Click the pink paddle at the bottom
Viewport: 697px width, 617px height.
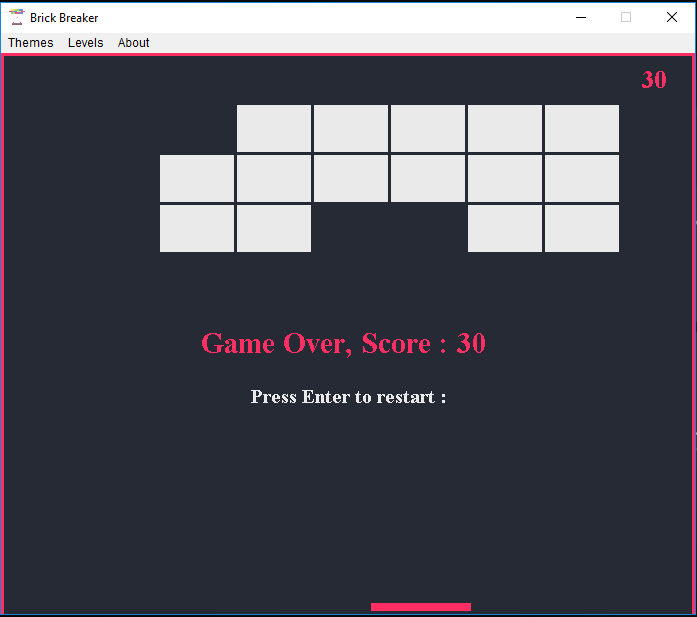point(421,607)
